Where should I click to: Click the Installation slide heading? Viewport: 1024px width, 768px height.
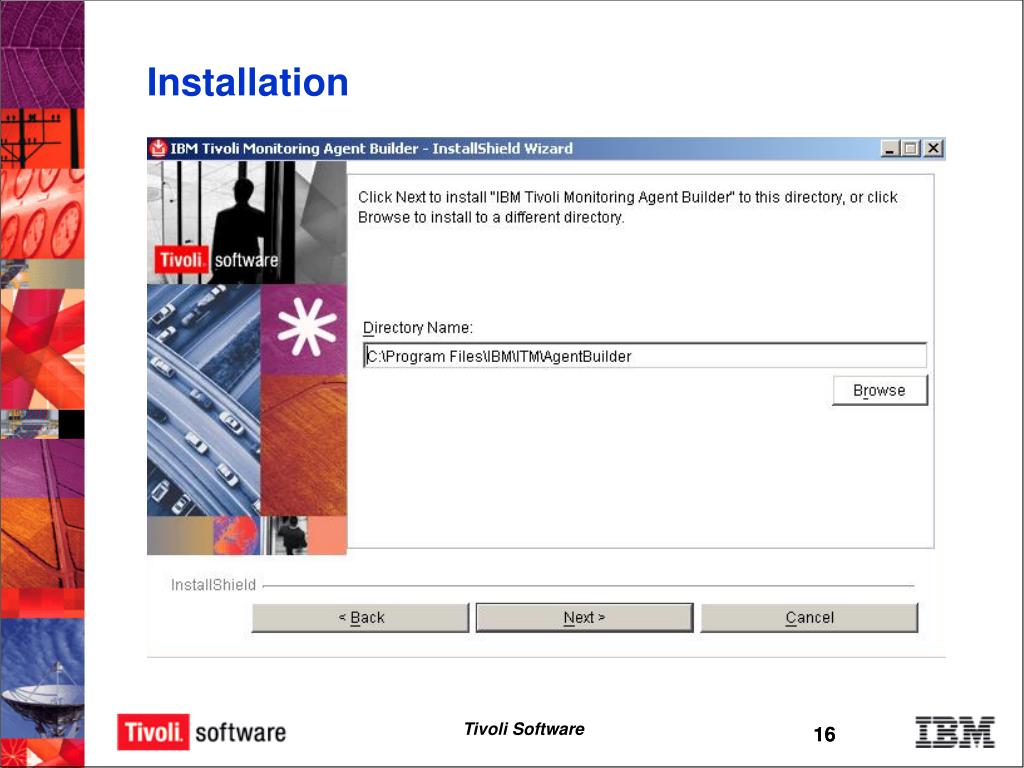248,82
